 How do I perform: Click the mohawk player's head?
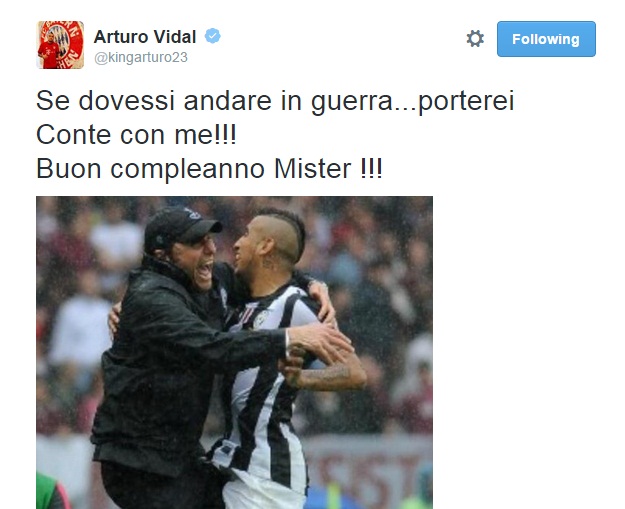click(270, 239)
